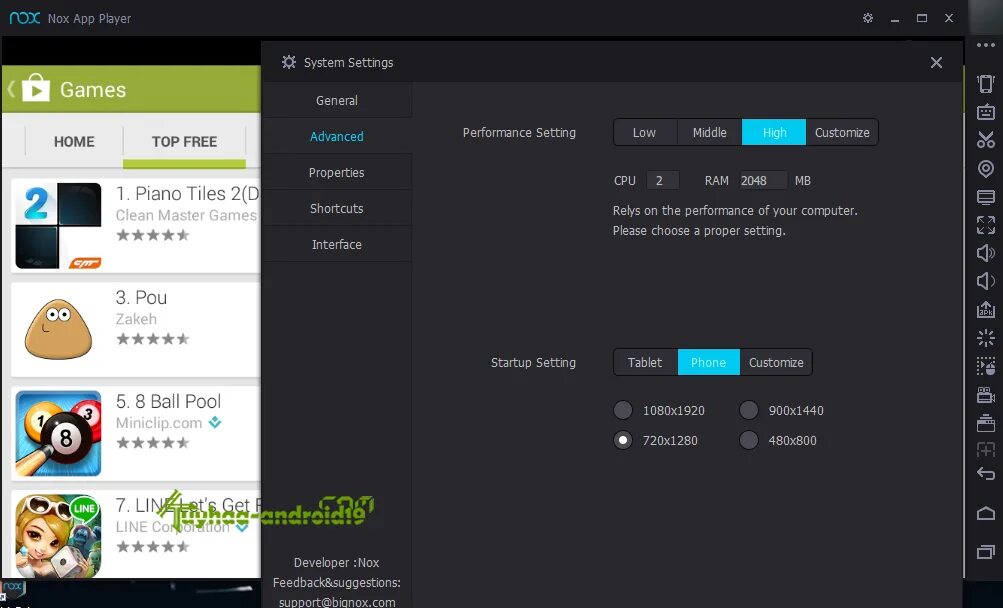Click the dimmed add-screen plus icon
1003x608 pixels.
point(986,450)
